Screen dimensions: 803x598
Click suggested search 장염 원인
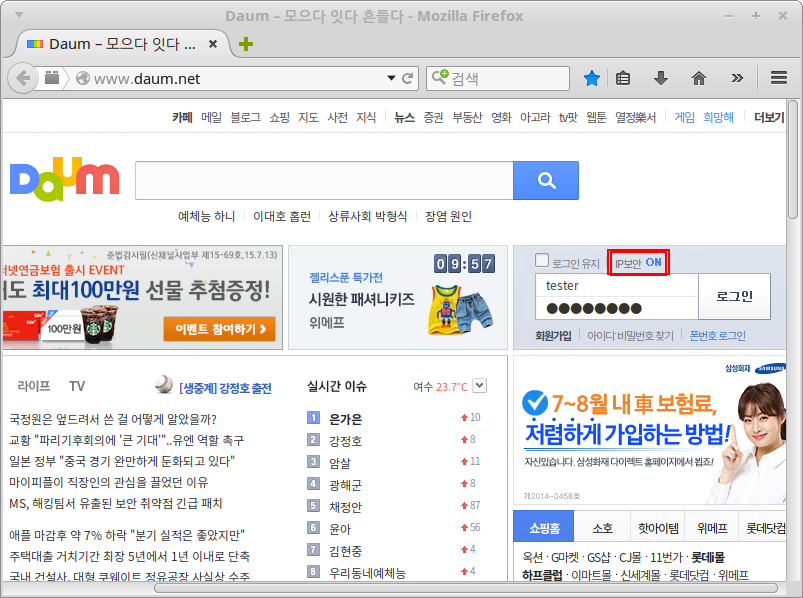point(448,217)
